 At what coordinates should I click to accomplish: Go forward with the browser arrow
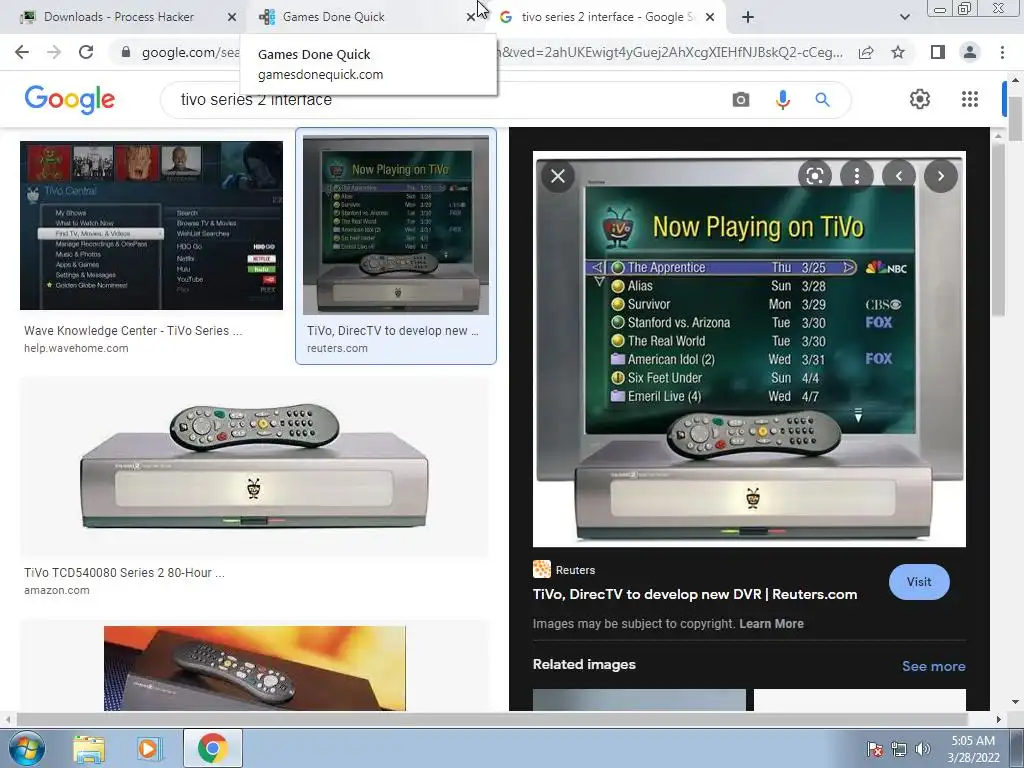pyautogui.click(x=54, y=52)
